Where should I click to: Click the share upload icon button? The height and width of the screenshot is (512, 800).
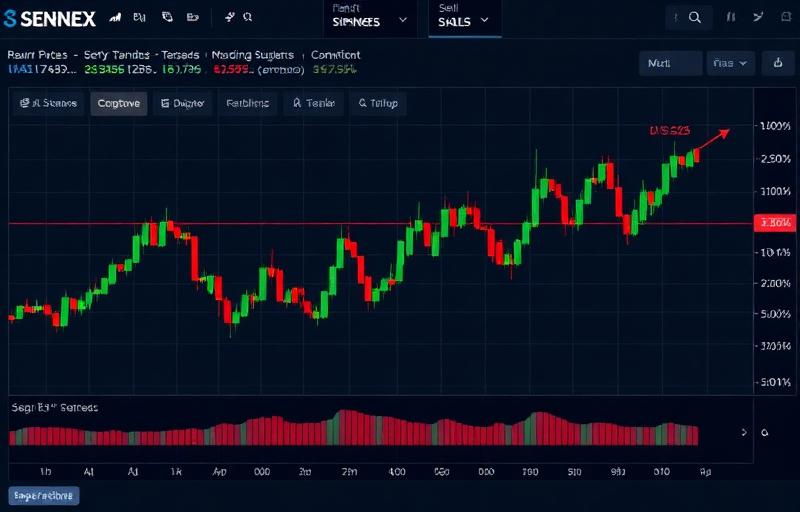click(x=778, y=63)
